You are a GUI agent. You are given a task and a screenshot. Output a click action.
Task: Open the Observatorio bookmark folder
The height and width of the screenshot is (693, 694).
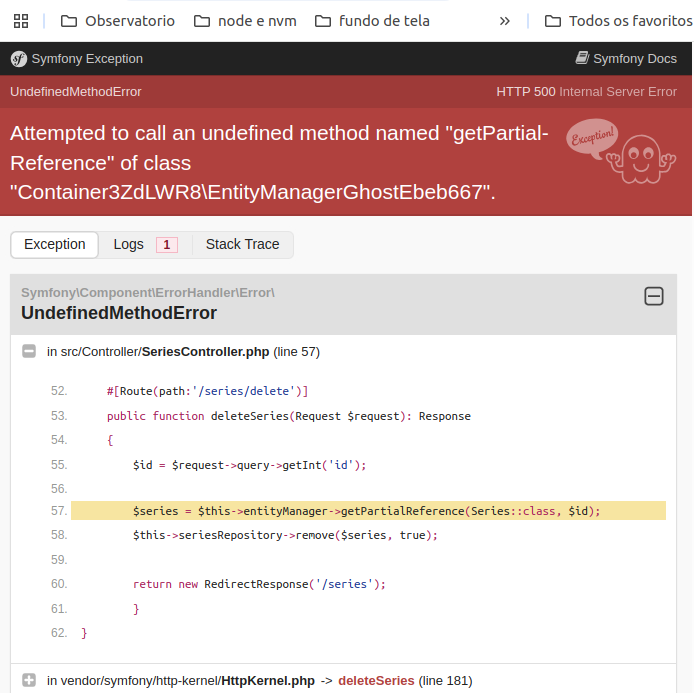(x=118, y=21)
